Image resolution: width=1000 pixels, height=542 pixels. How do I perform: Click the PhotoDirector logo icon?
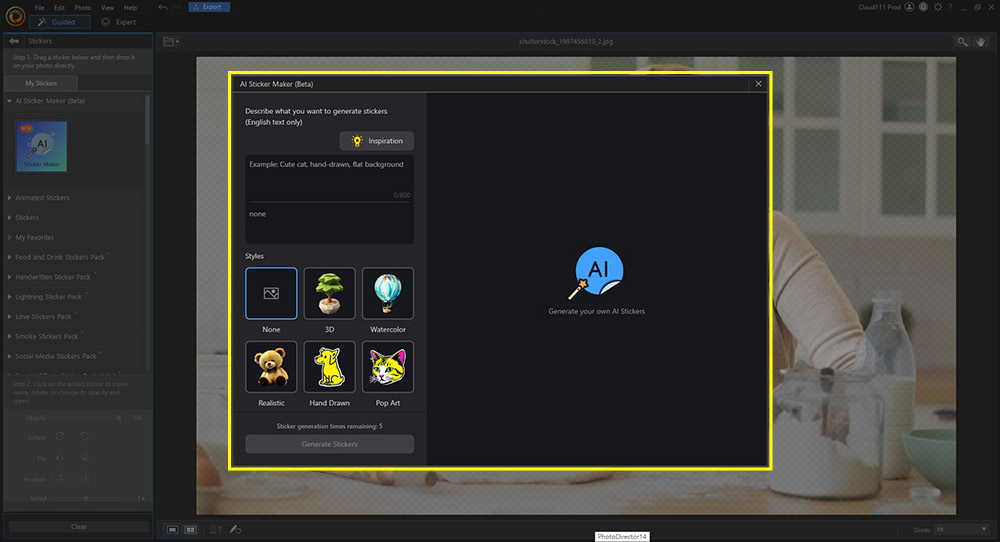click(15, 15)
